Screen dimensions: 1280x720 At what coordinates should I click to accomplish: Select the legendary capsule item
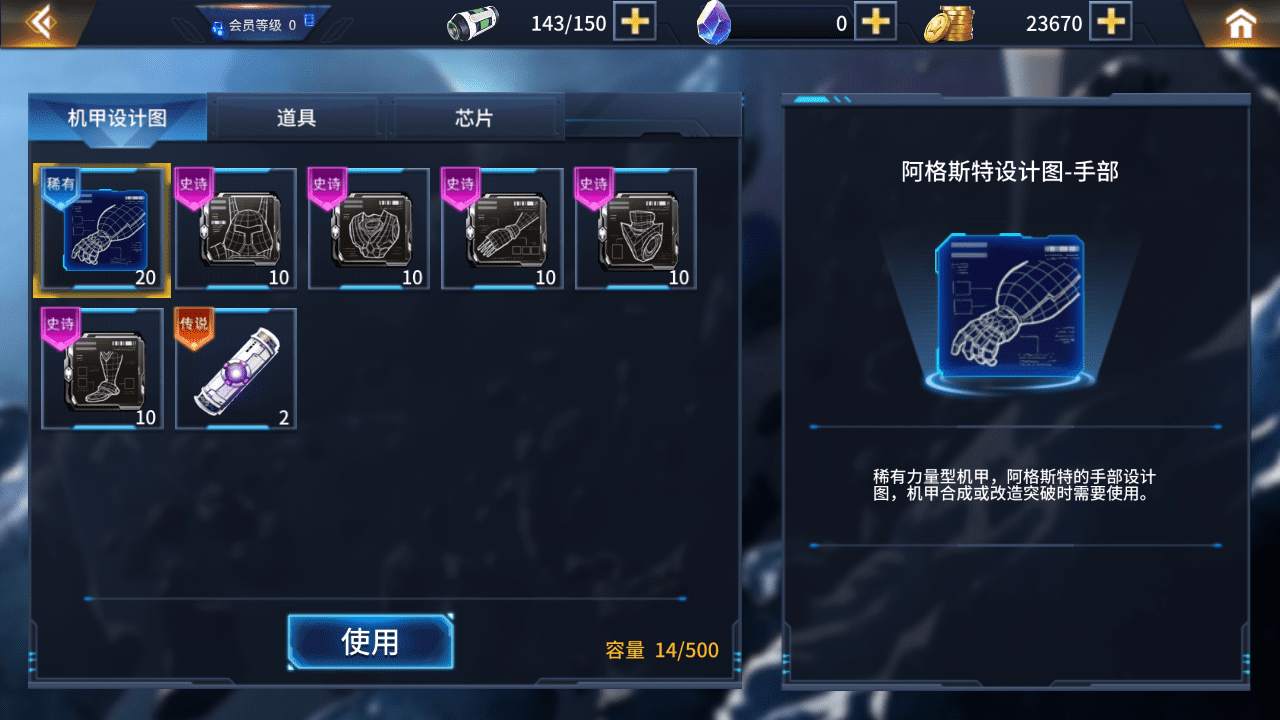[x=236, y=369]
